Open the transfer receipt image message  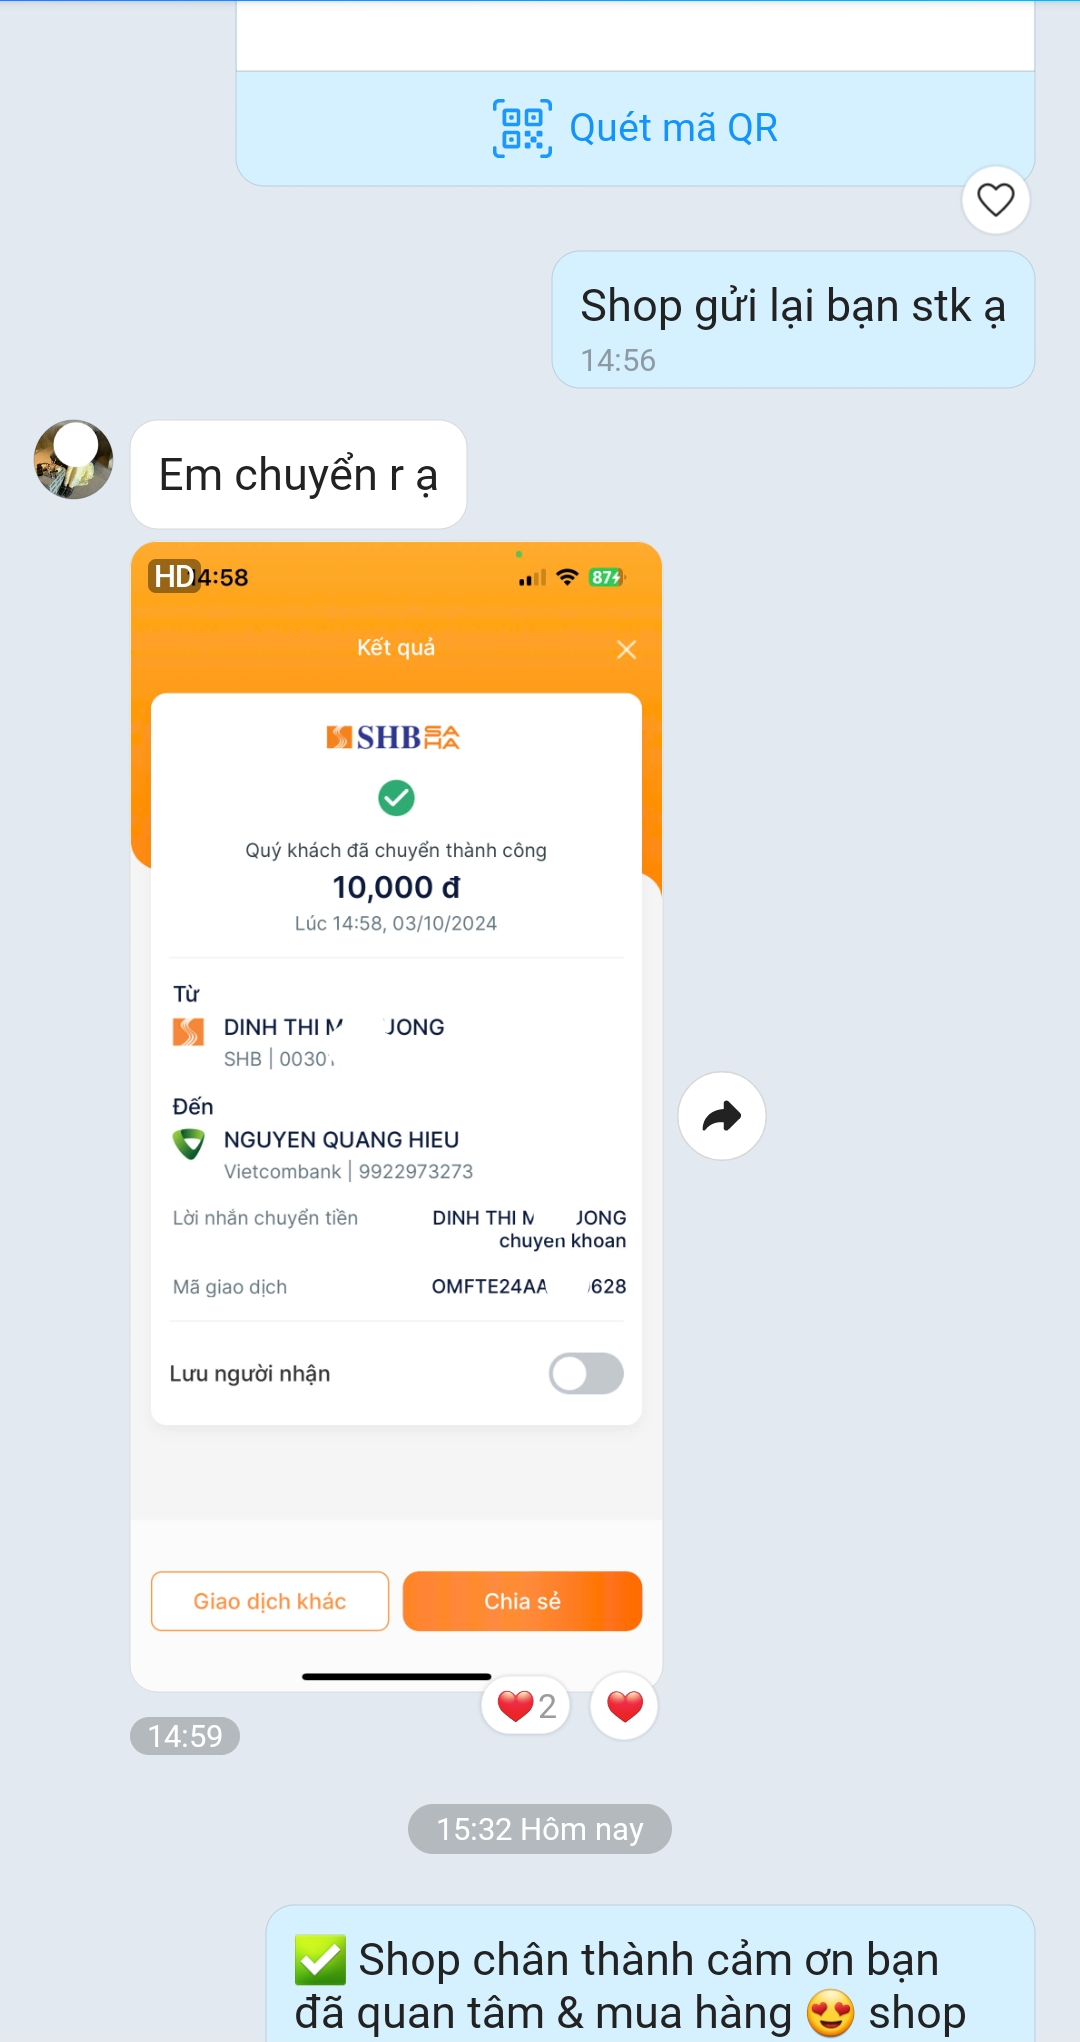[x=396, y=1117]
